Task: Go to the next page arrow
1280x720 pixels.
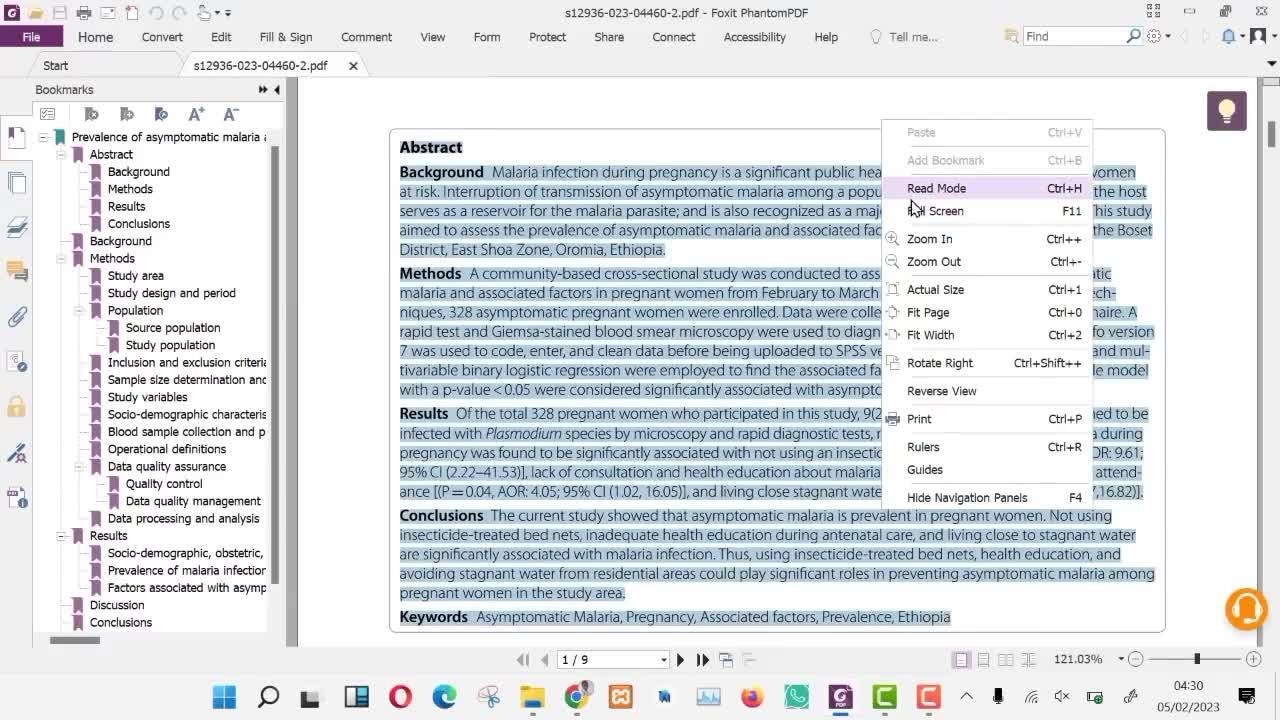Action: coord(680,660)
